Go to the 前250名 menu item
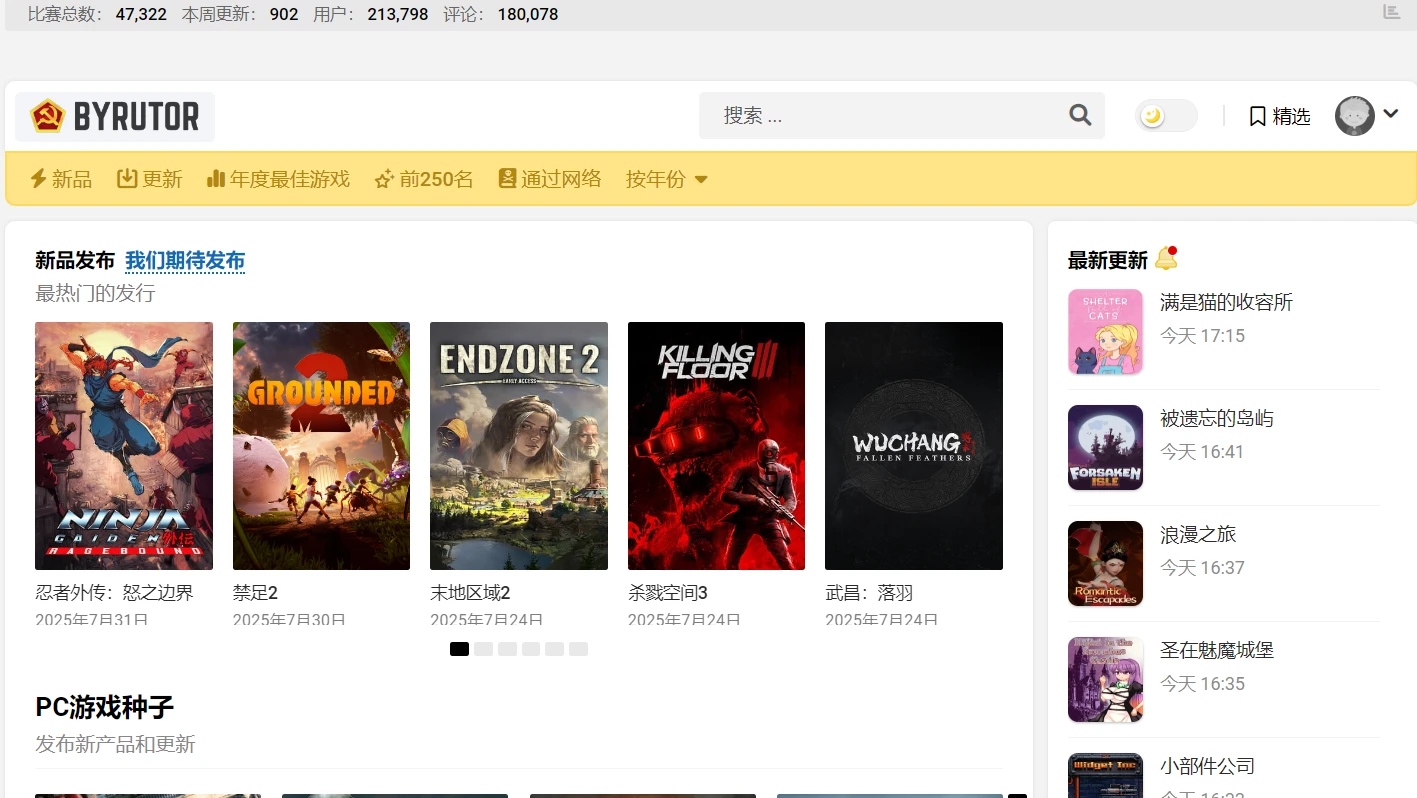Image resolution: width=1417 pixels, height=798 pixels. tap(424, 179)
